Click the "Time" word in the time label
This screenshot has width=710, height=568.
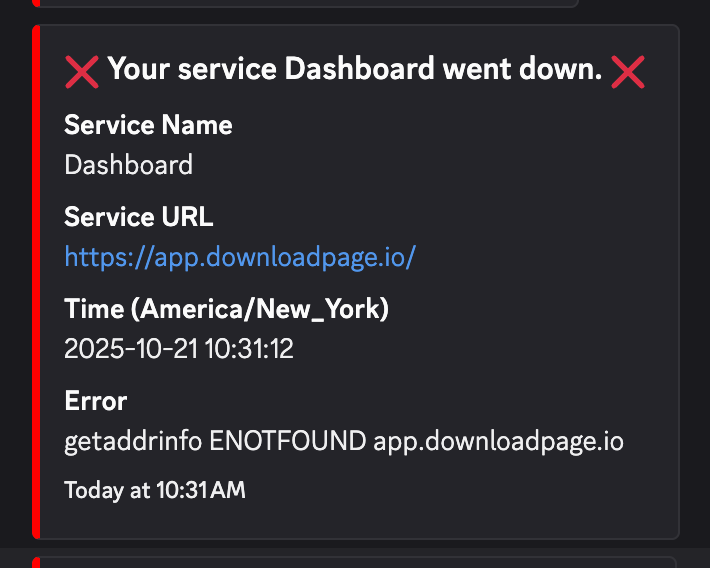point(92,309)
